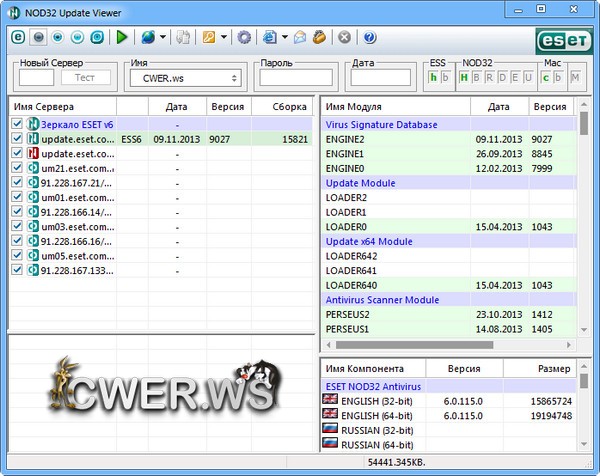The width and height of the screenshot is (600, 476).
Task: Open the settings gear icon
Action: [244, 37]
